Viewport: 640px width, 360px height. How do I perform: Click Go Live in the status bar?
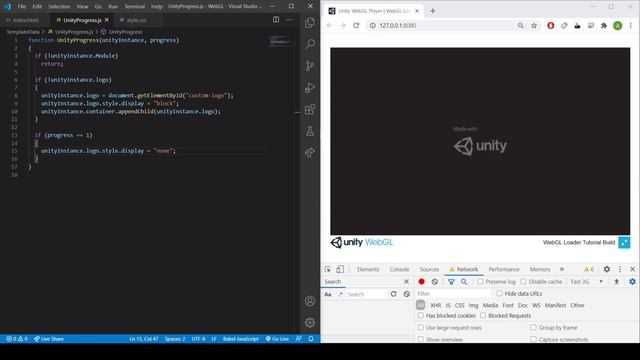point(277,339)
